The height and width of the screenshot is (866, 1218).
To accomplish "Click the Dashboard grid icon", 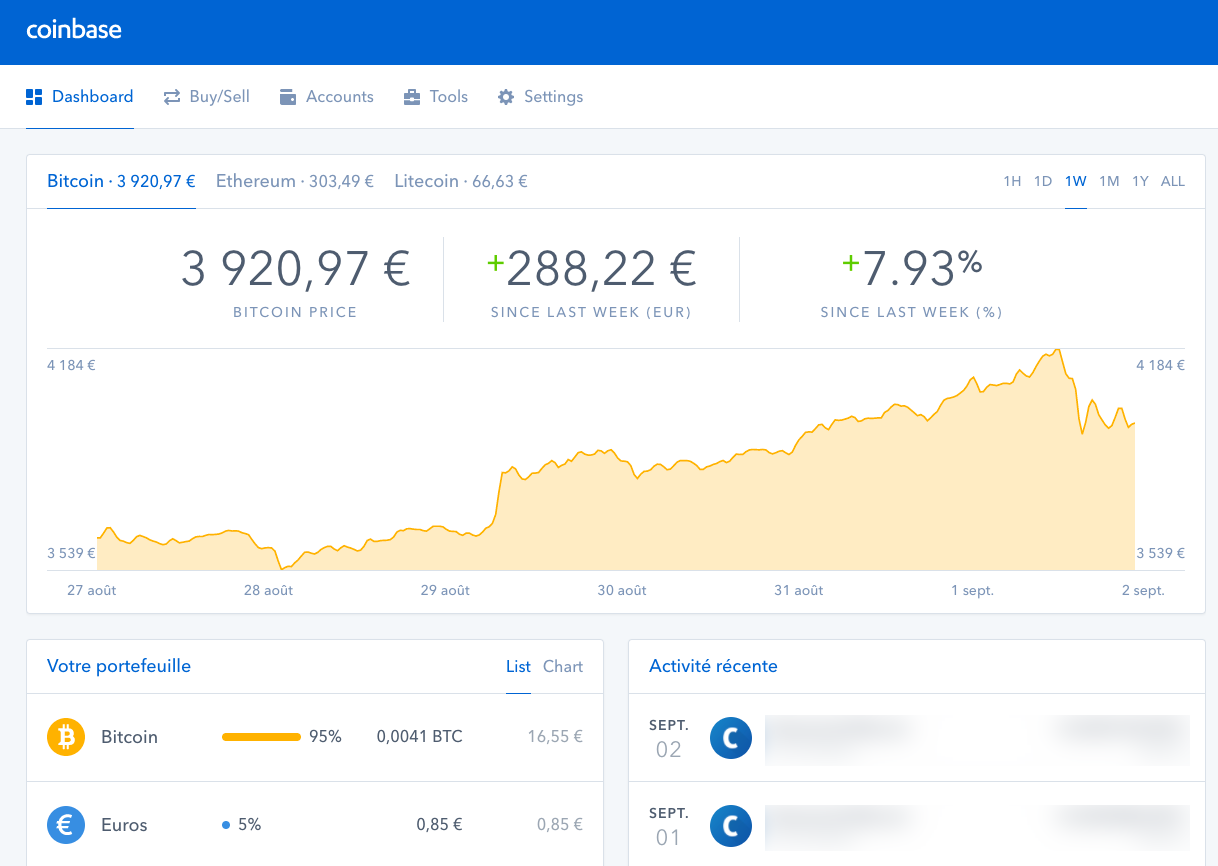I will coord(34,97).
